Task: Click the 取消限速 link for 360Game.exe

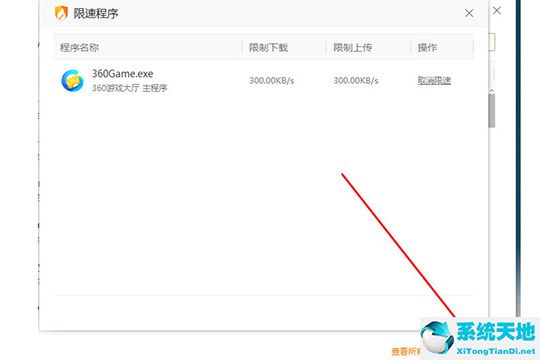Action: click(434, 81)
